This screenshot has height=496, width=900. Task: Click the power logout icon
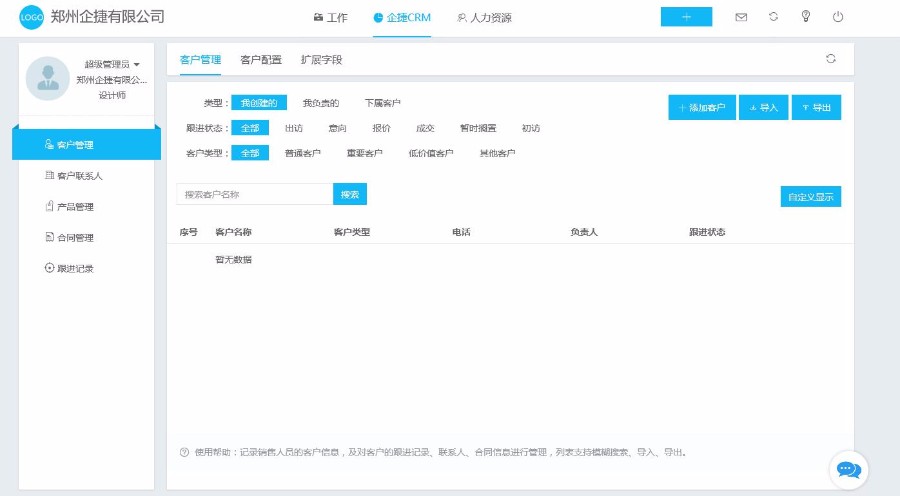[x=838, y=17]
